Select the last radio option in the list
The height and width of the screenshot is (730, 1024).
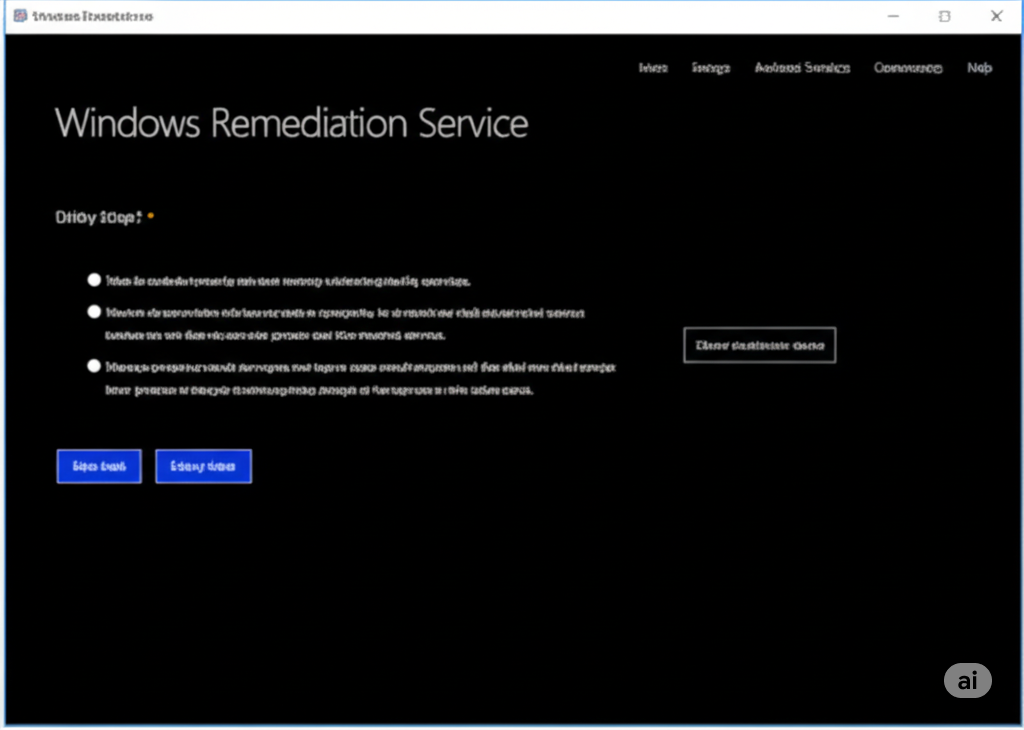point(94,366)
